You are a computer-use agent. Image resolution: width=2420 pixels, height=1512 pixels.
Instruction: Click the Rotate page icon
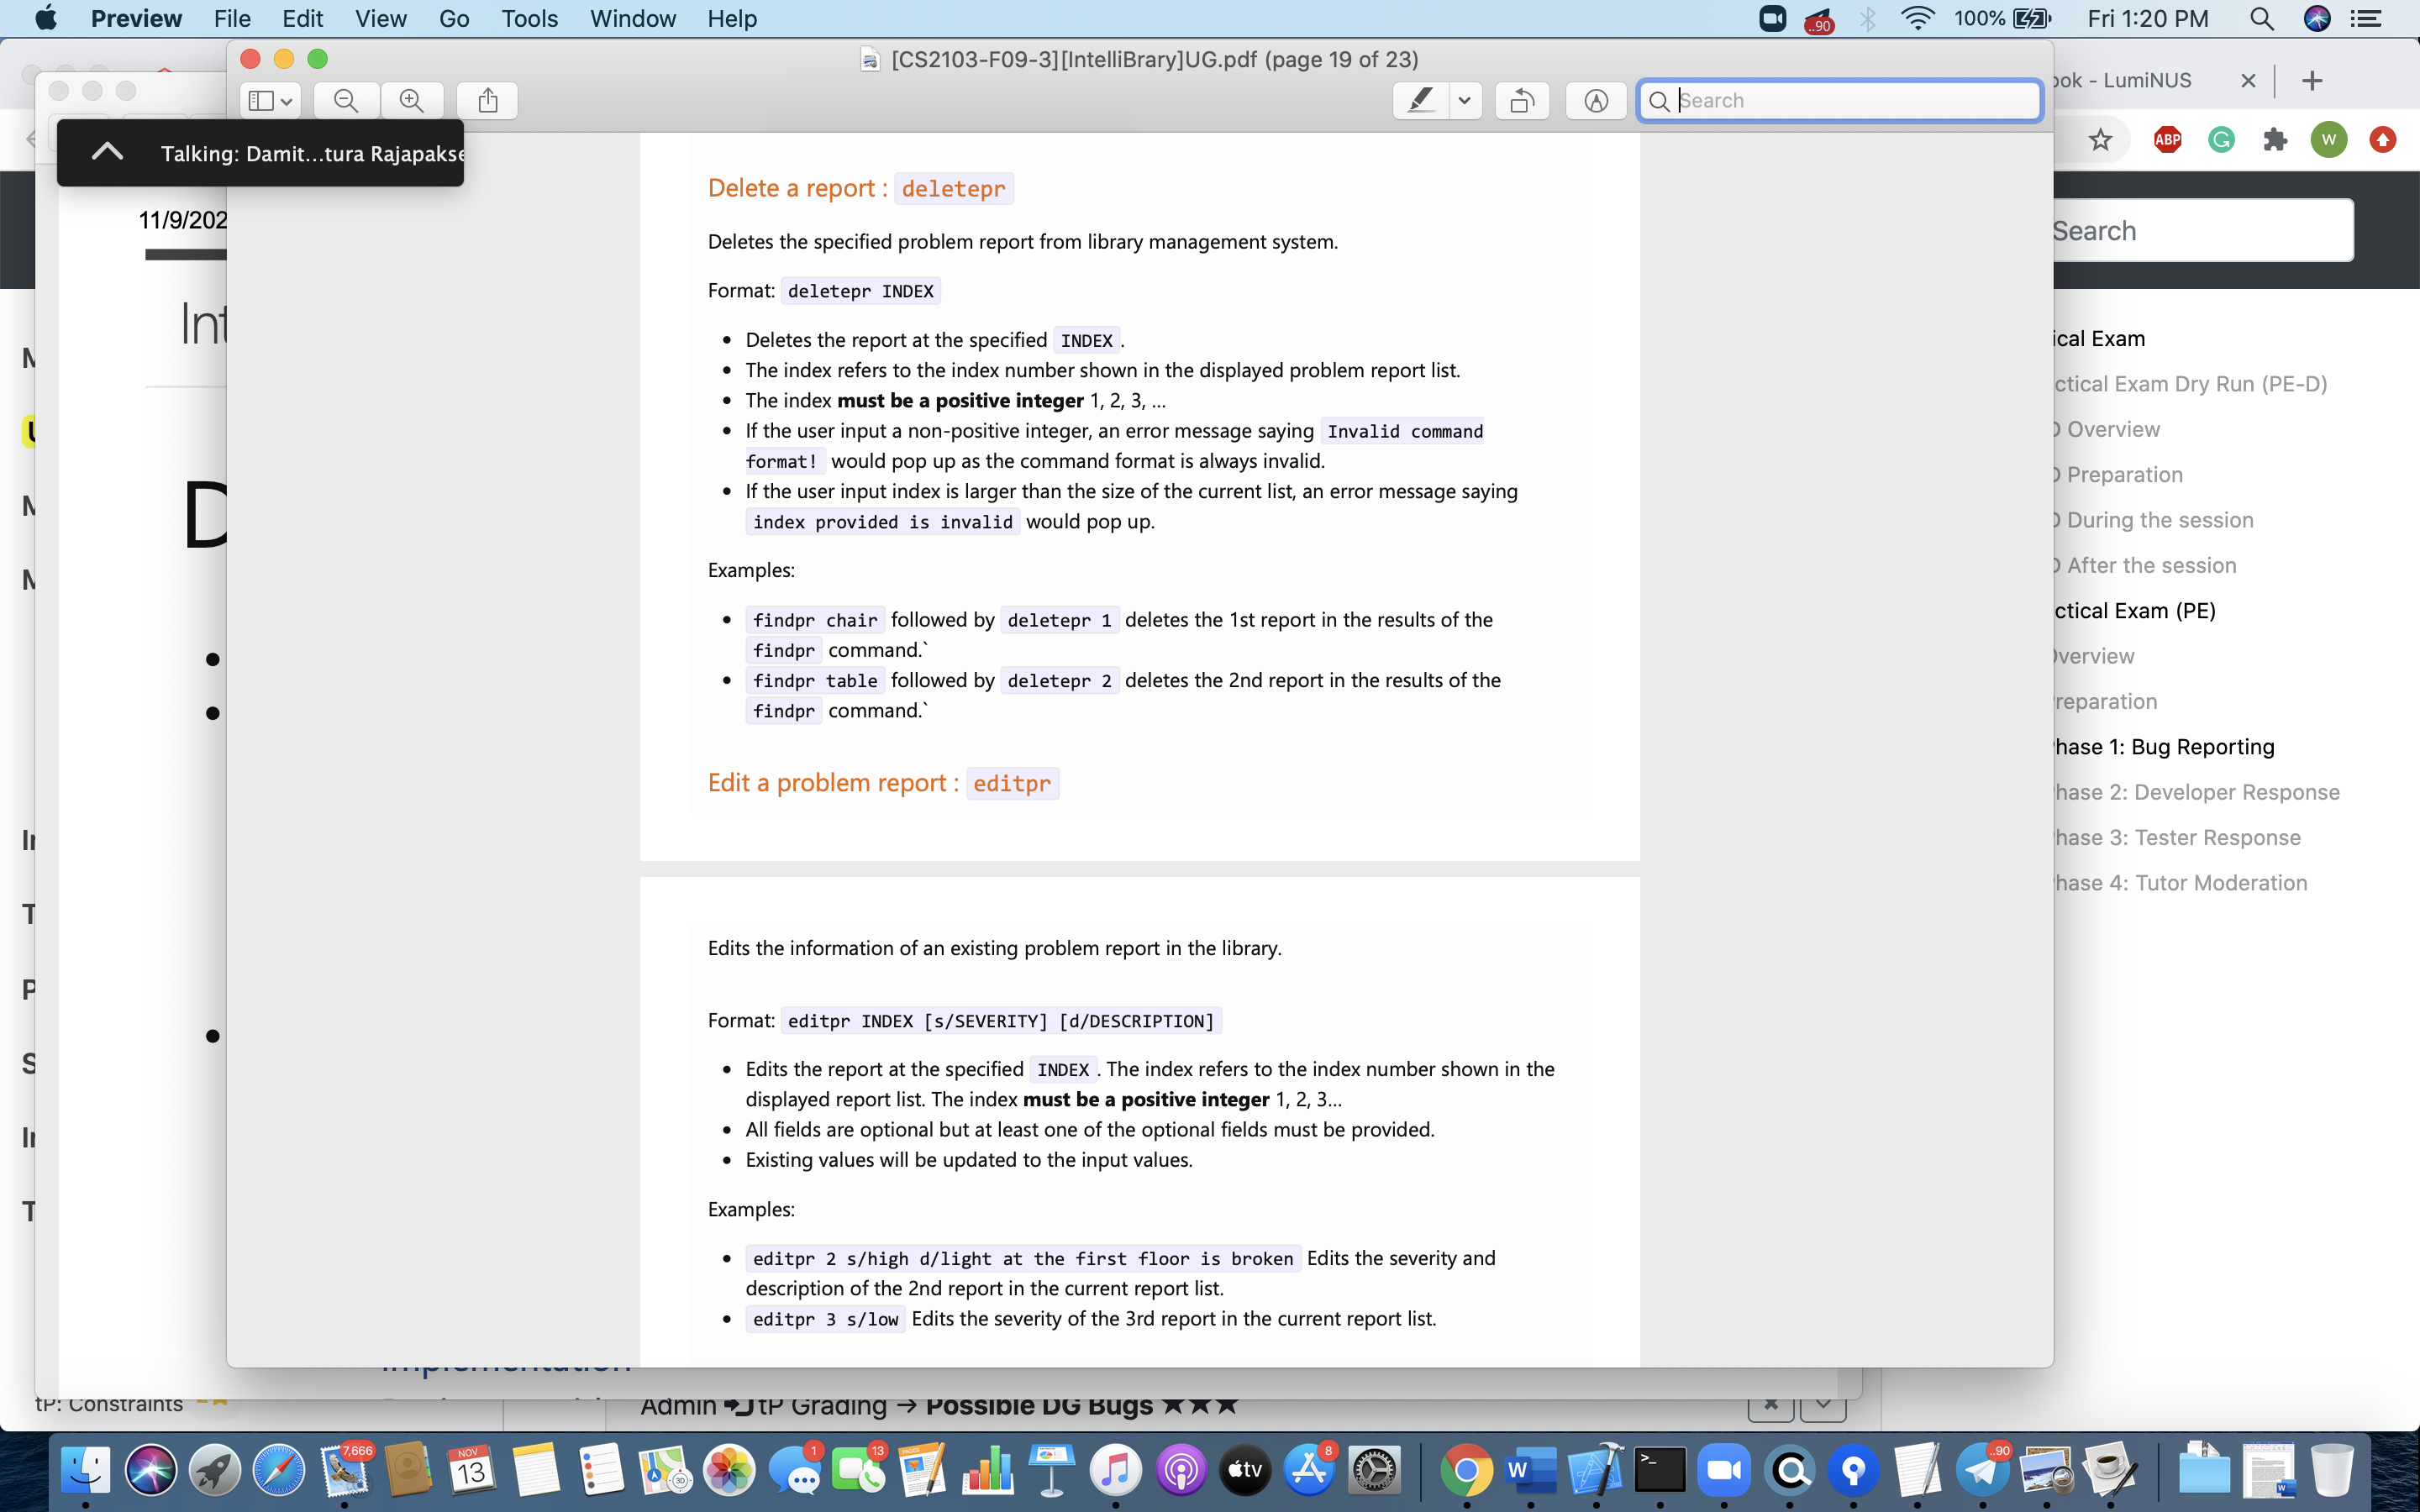[1522, 100]
